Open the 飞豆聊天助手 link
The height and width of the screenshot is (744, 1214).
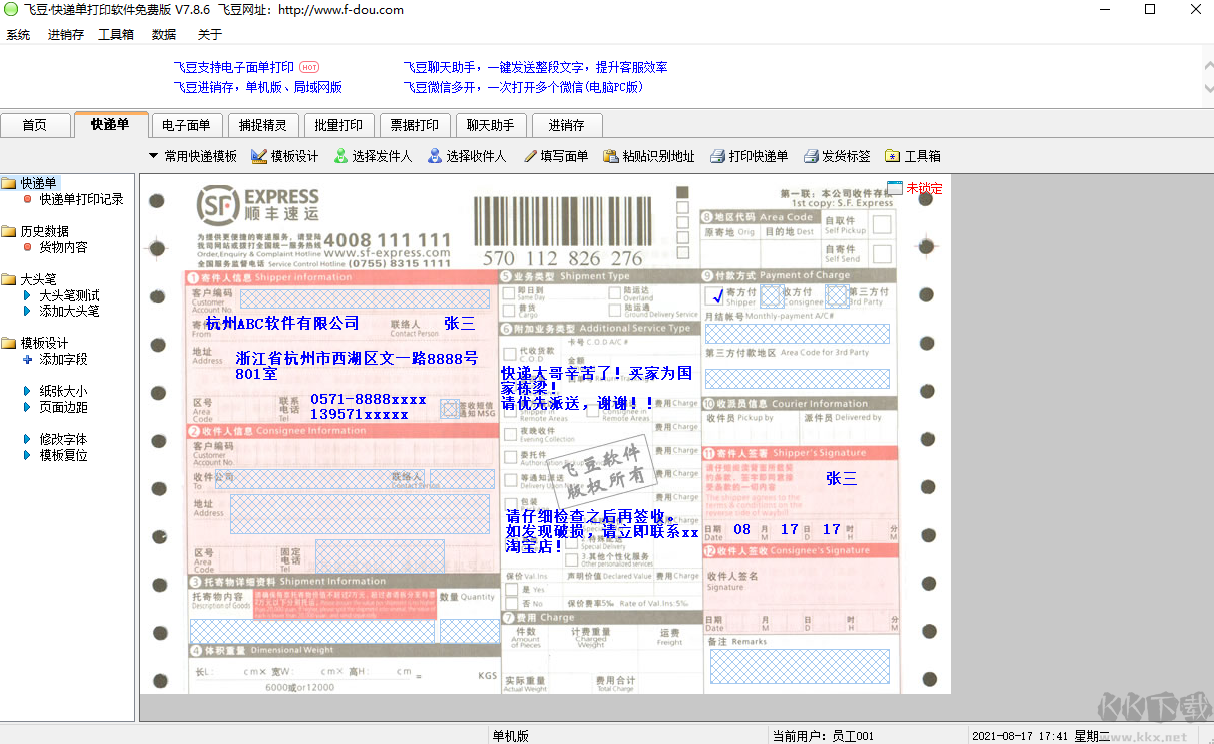coord(536,67)
